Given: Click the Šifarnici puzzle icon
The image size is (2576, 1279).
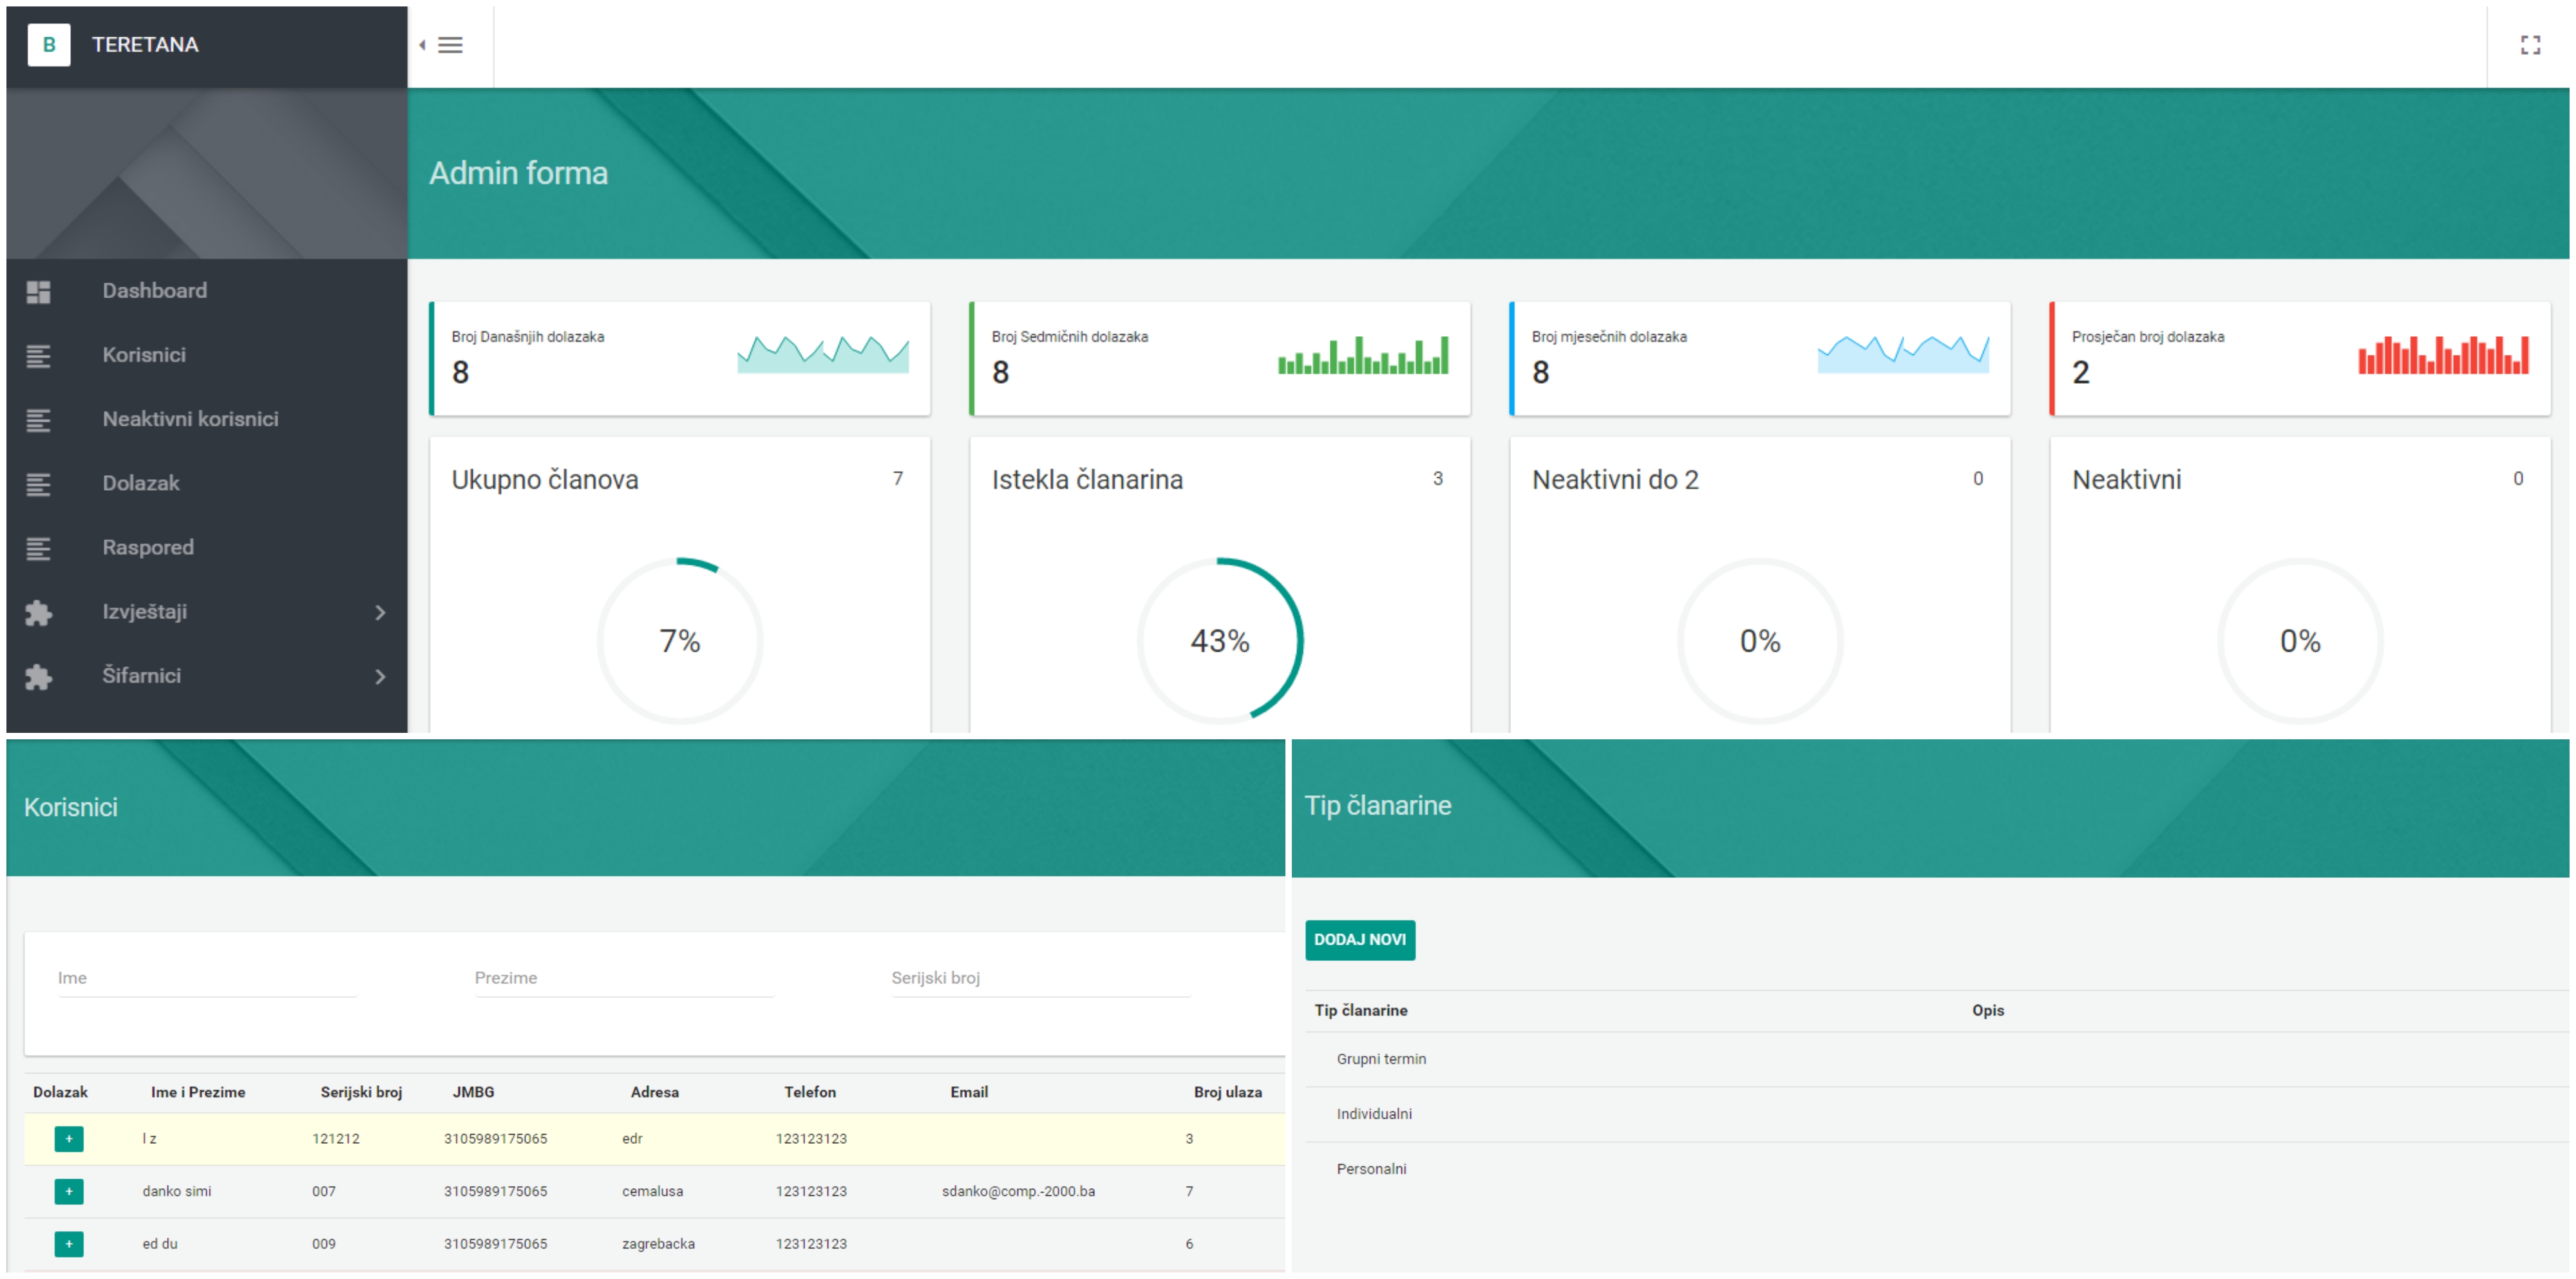Looking at the screenshot, I should click(x=38, y=677).
